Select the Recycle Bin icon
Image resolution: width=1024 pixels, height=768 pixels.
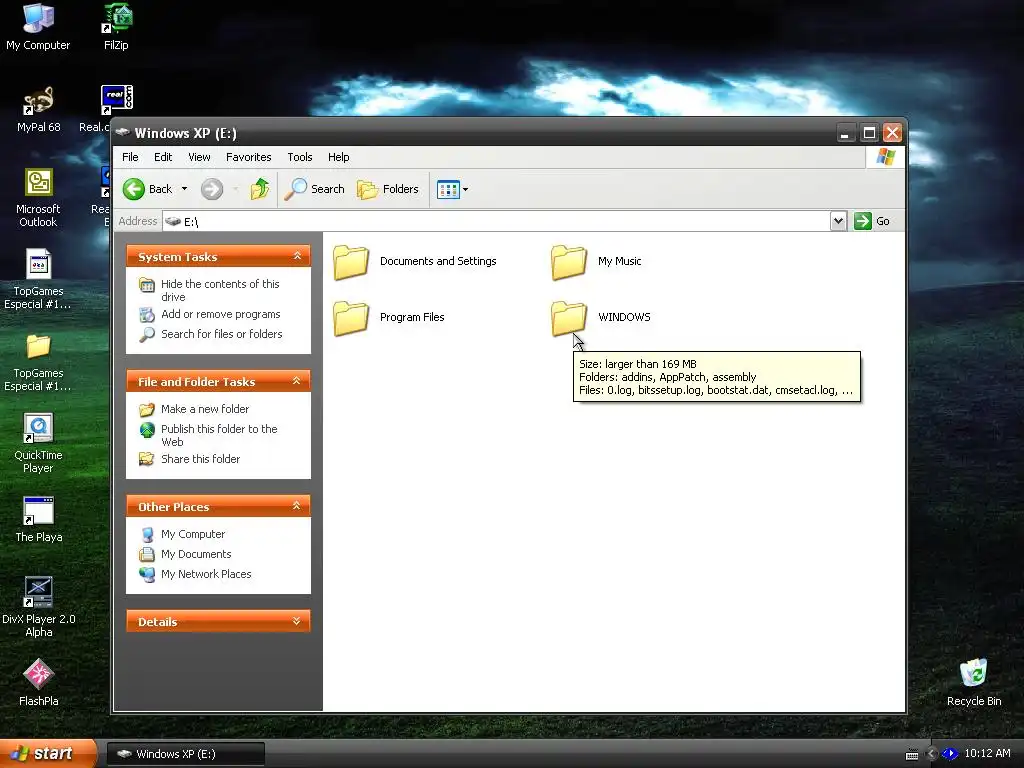974,683
